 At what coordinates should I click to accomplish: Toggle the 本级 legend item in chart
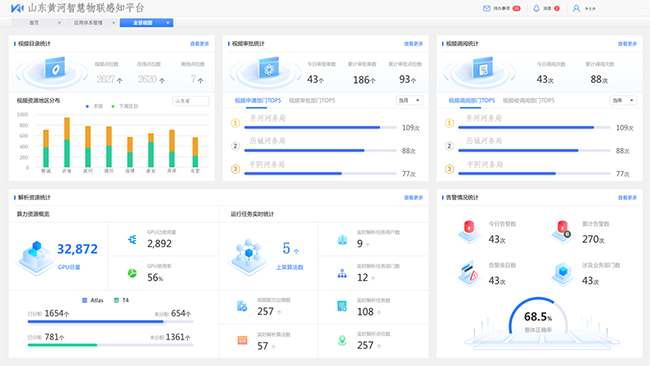(94, 106)
